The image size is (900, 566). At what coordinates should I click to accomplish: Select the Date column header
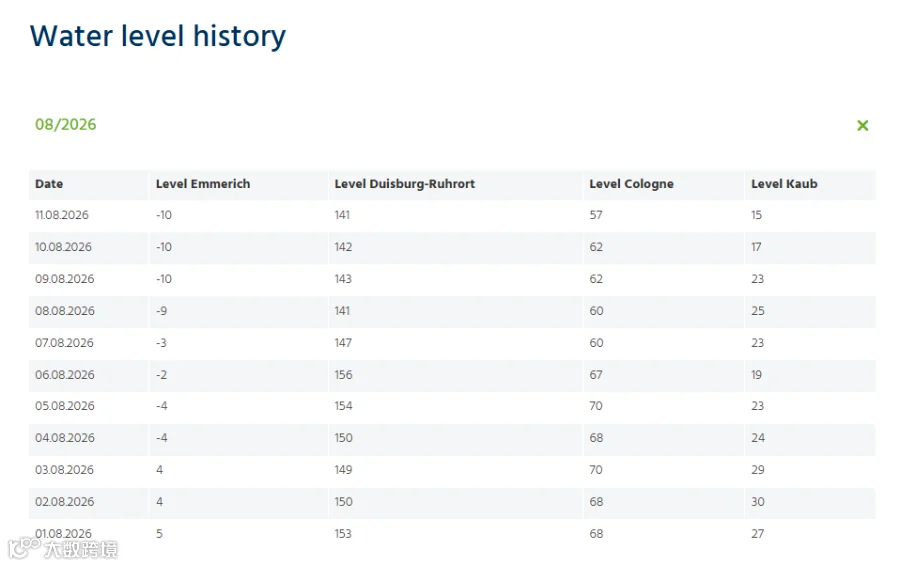(49, 184)
